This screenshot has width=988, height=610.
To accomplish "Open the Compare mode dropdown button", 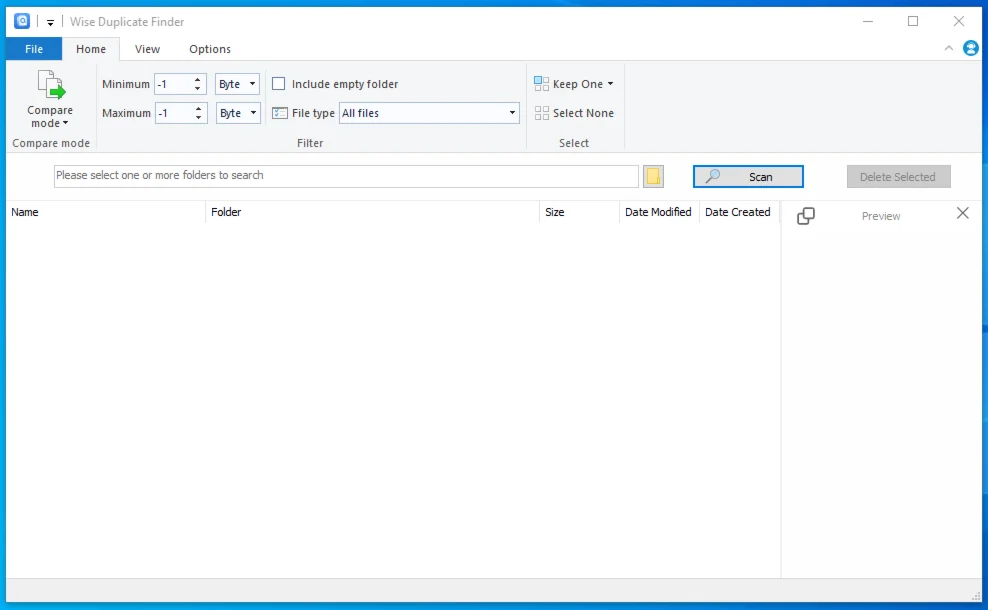I will [50, 99].
